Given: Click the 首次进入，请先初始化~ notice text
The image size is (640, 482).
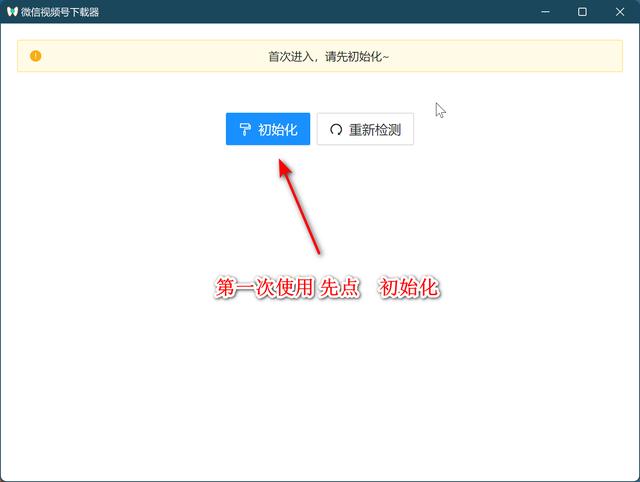Looking at the screenshot, I should click(329, 56).
